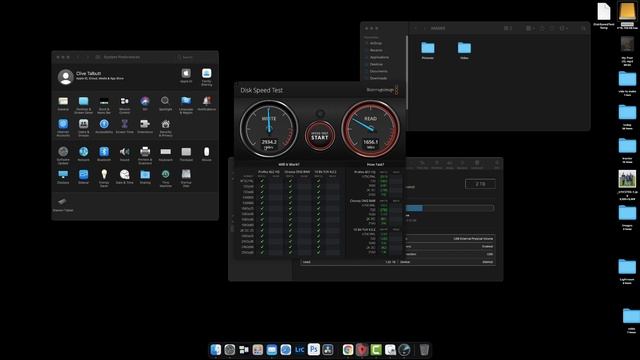Show all preferences grid button
Screen dimensions: 640x360
(98, 57)
